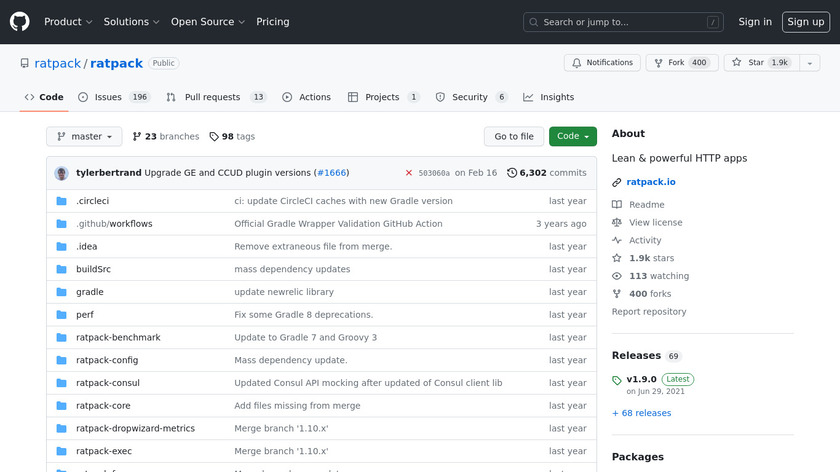840x472 pixels.
Task: Open the .circleci folder
Action: (92, 201)
